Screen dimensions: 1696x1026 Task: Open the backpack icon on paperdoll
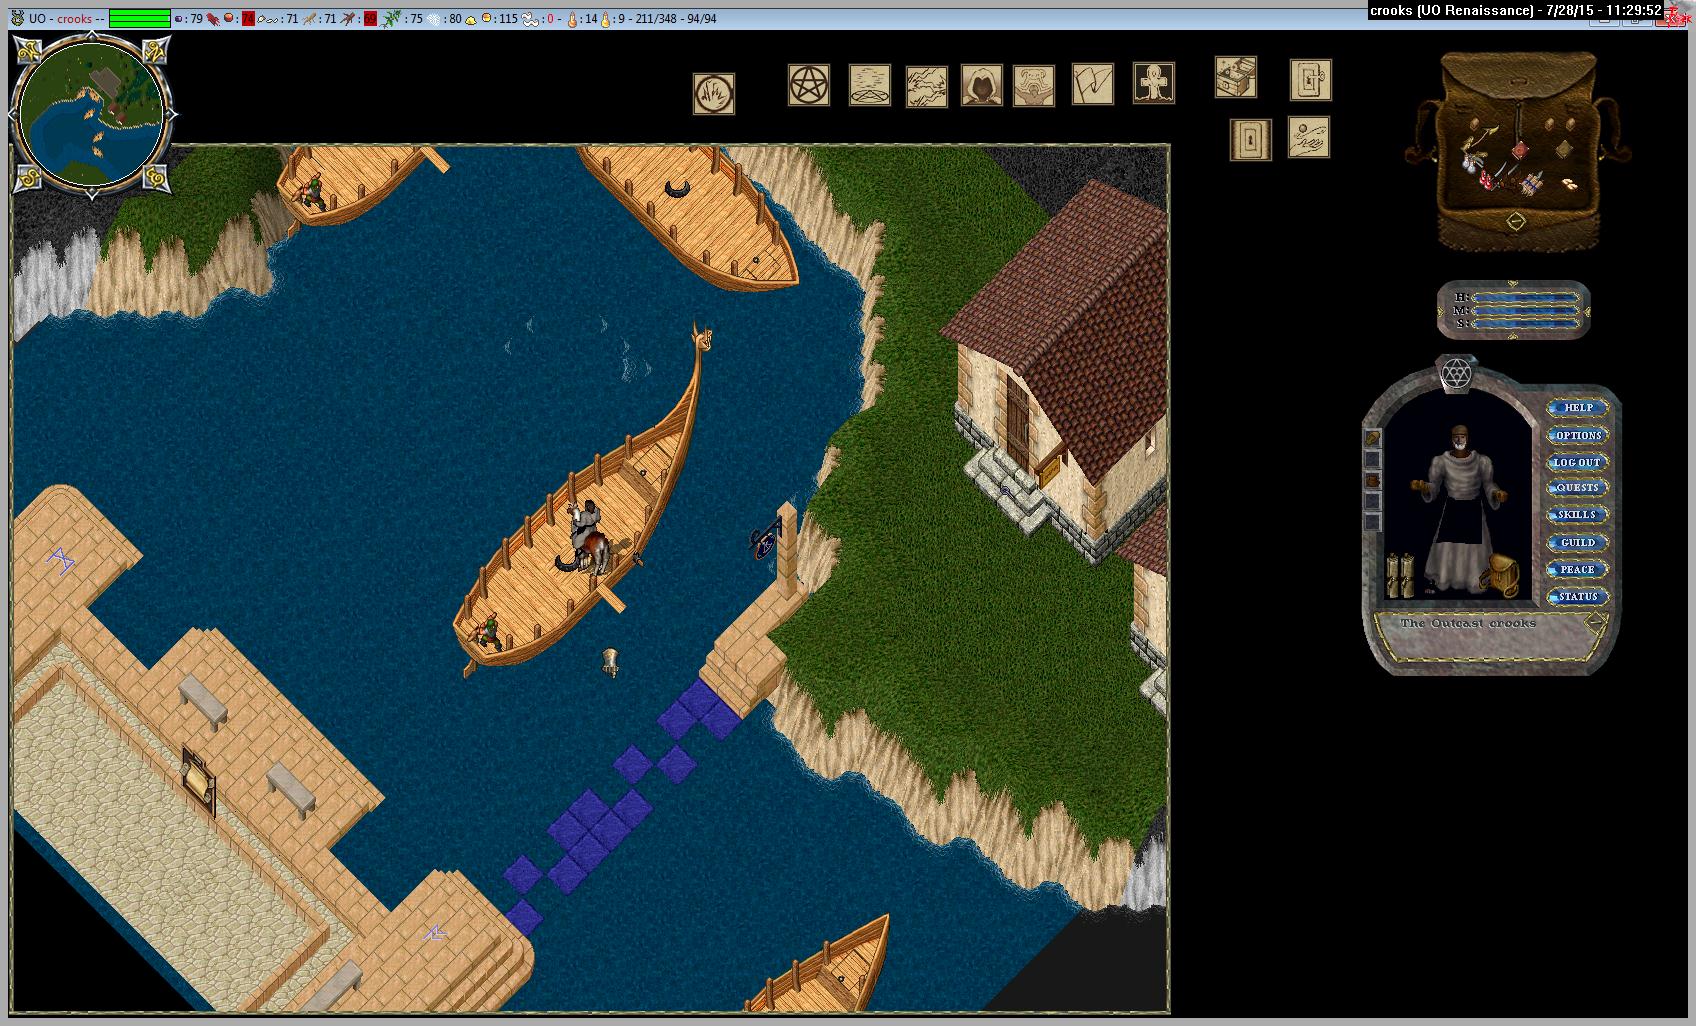tap(1500, 575)
